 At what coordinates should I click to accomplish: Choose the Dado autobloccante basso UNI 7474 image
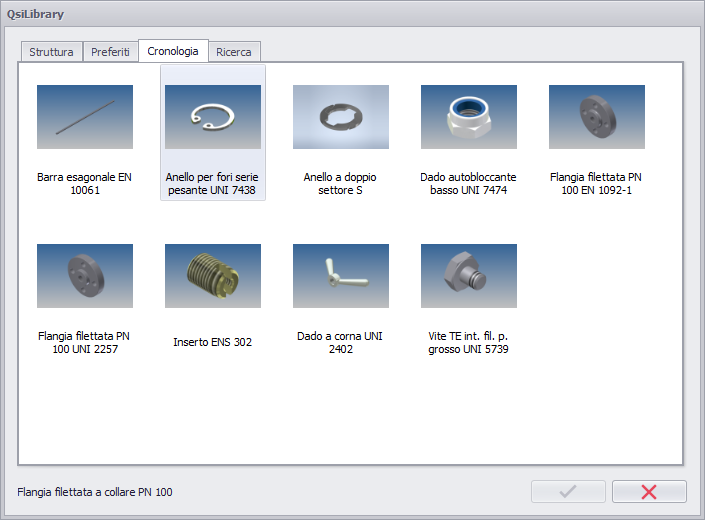tap(469, 117)
